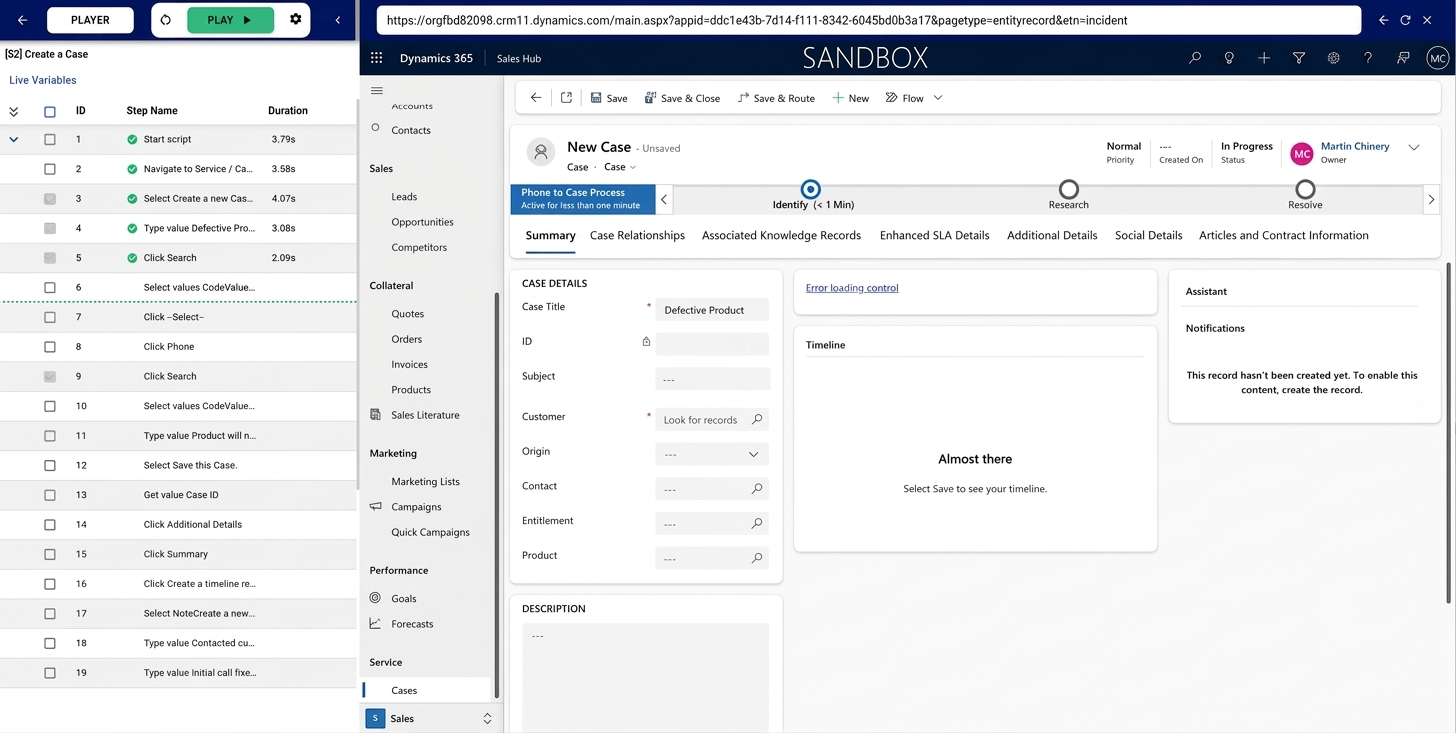Click the Case Title input field

[712, 310]
